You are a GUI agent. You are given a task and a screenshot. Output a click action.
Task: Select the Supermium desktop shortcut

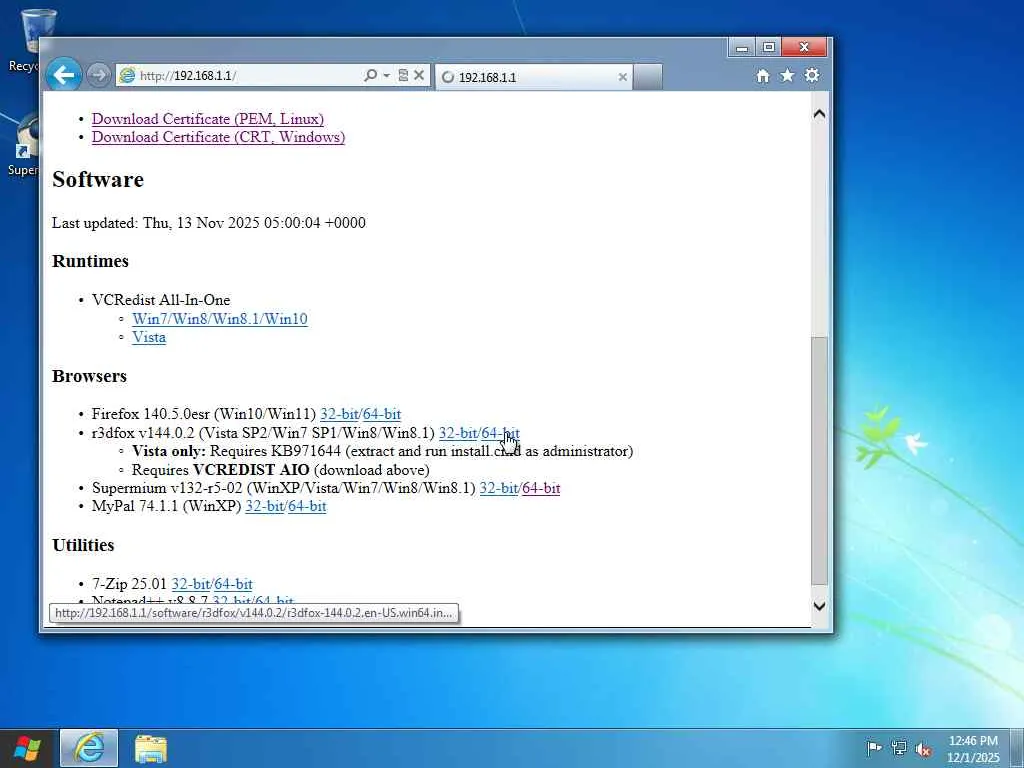pyautogui.click(x=26, y=145)
